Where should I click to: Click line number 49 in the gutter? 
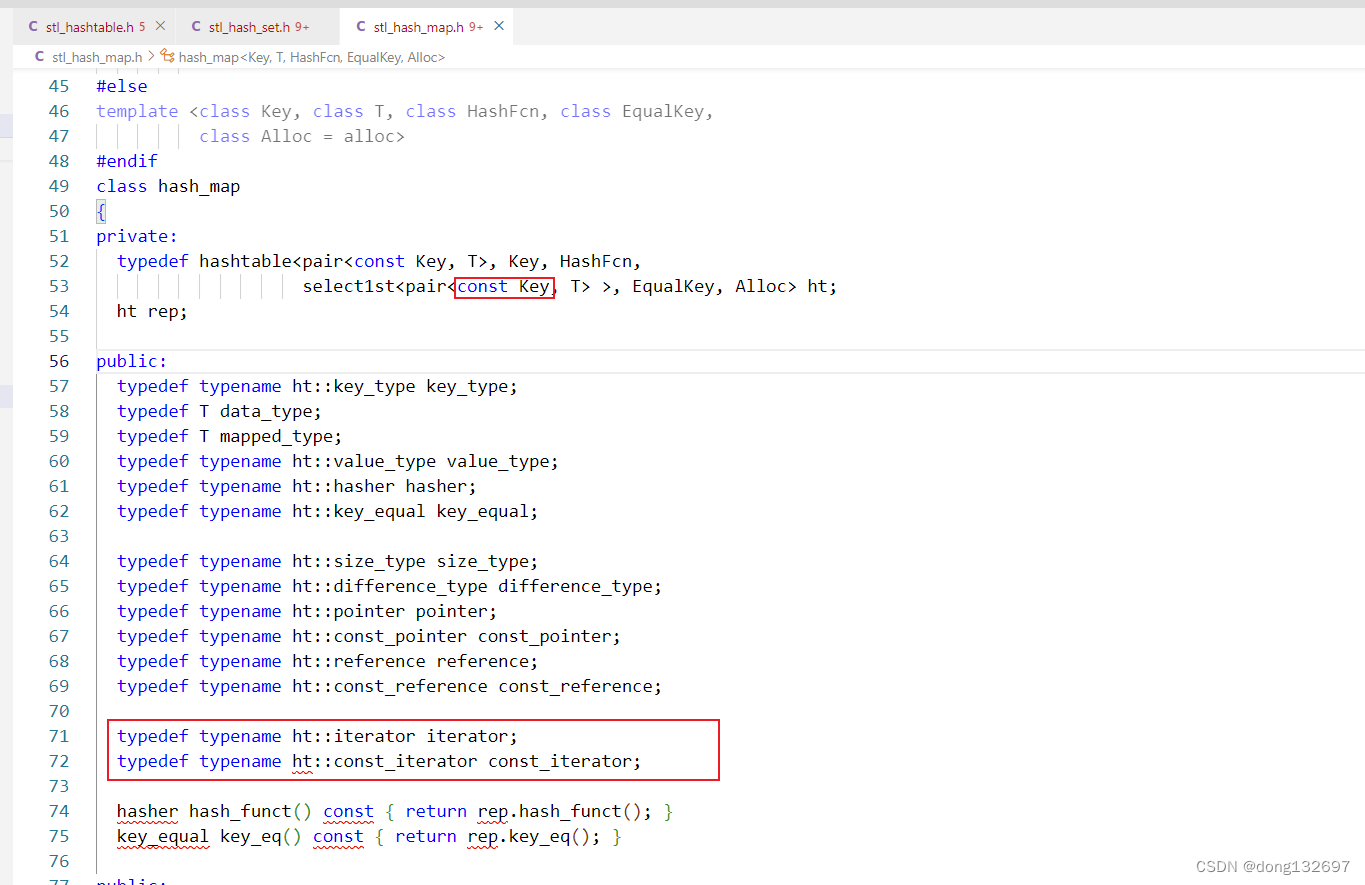(59, 186)
